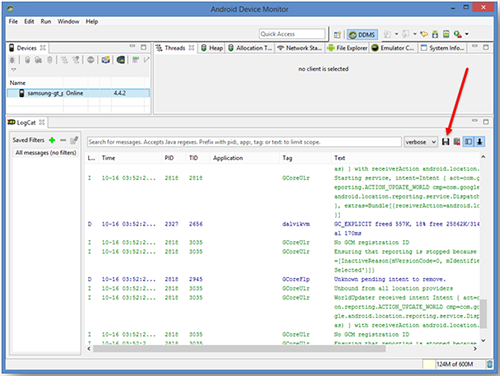500x376 pixels.
Task: Take a screen capture of the device
Action: (x=106, y=60)
